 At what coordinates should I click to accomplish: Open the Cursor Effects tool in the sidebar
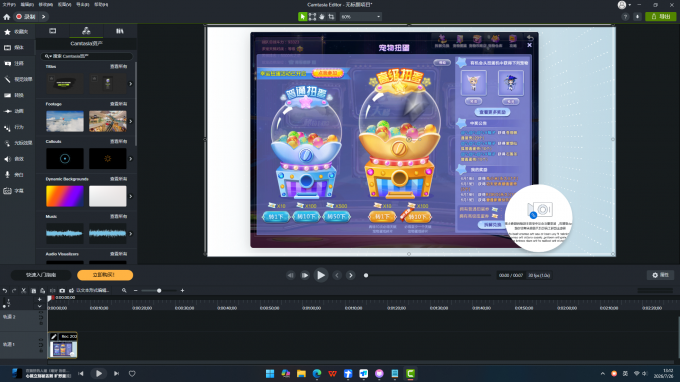(17, 143)
